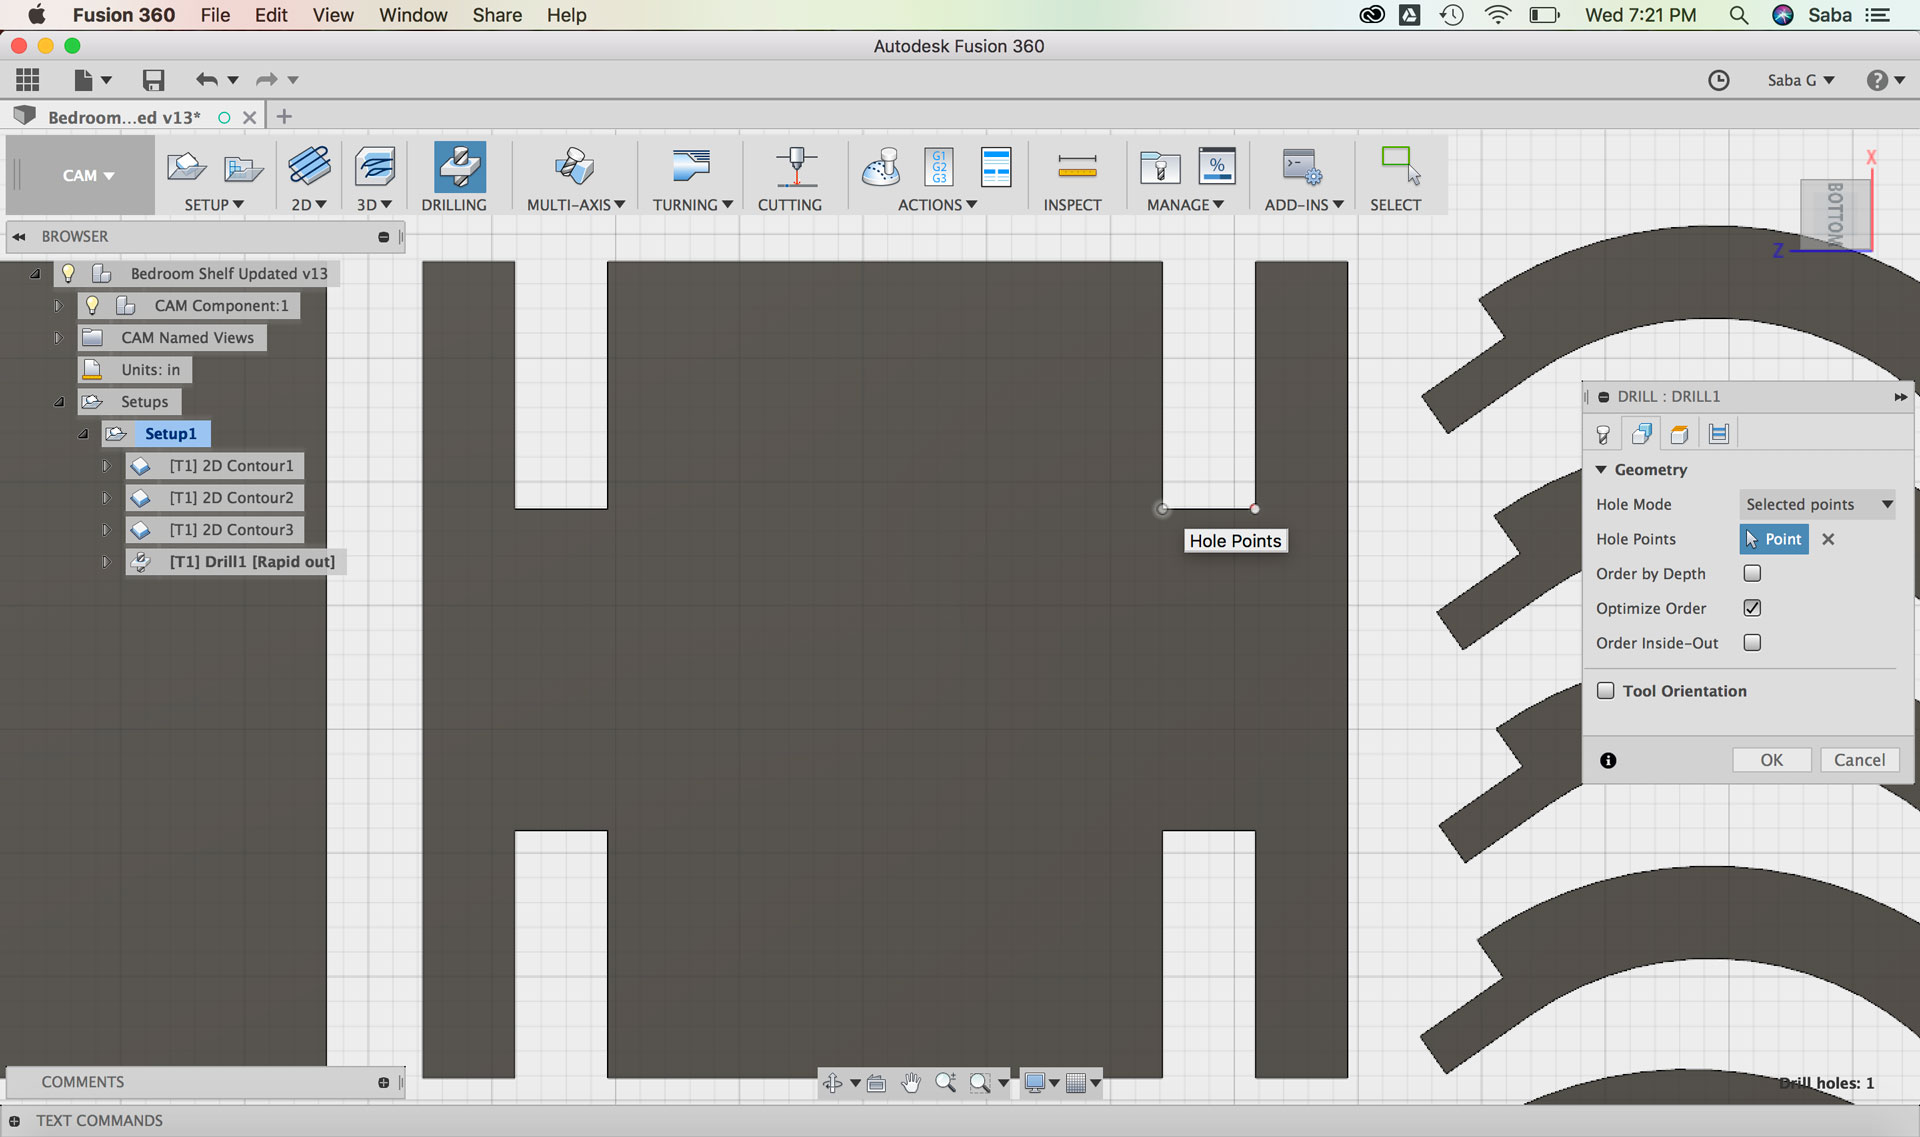The width and height of the screenshot is (1920, 1137).
Task: Enable the Order by Depth checkbox
Action: 1752,574
